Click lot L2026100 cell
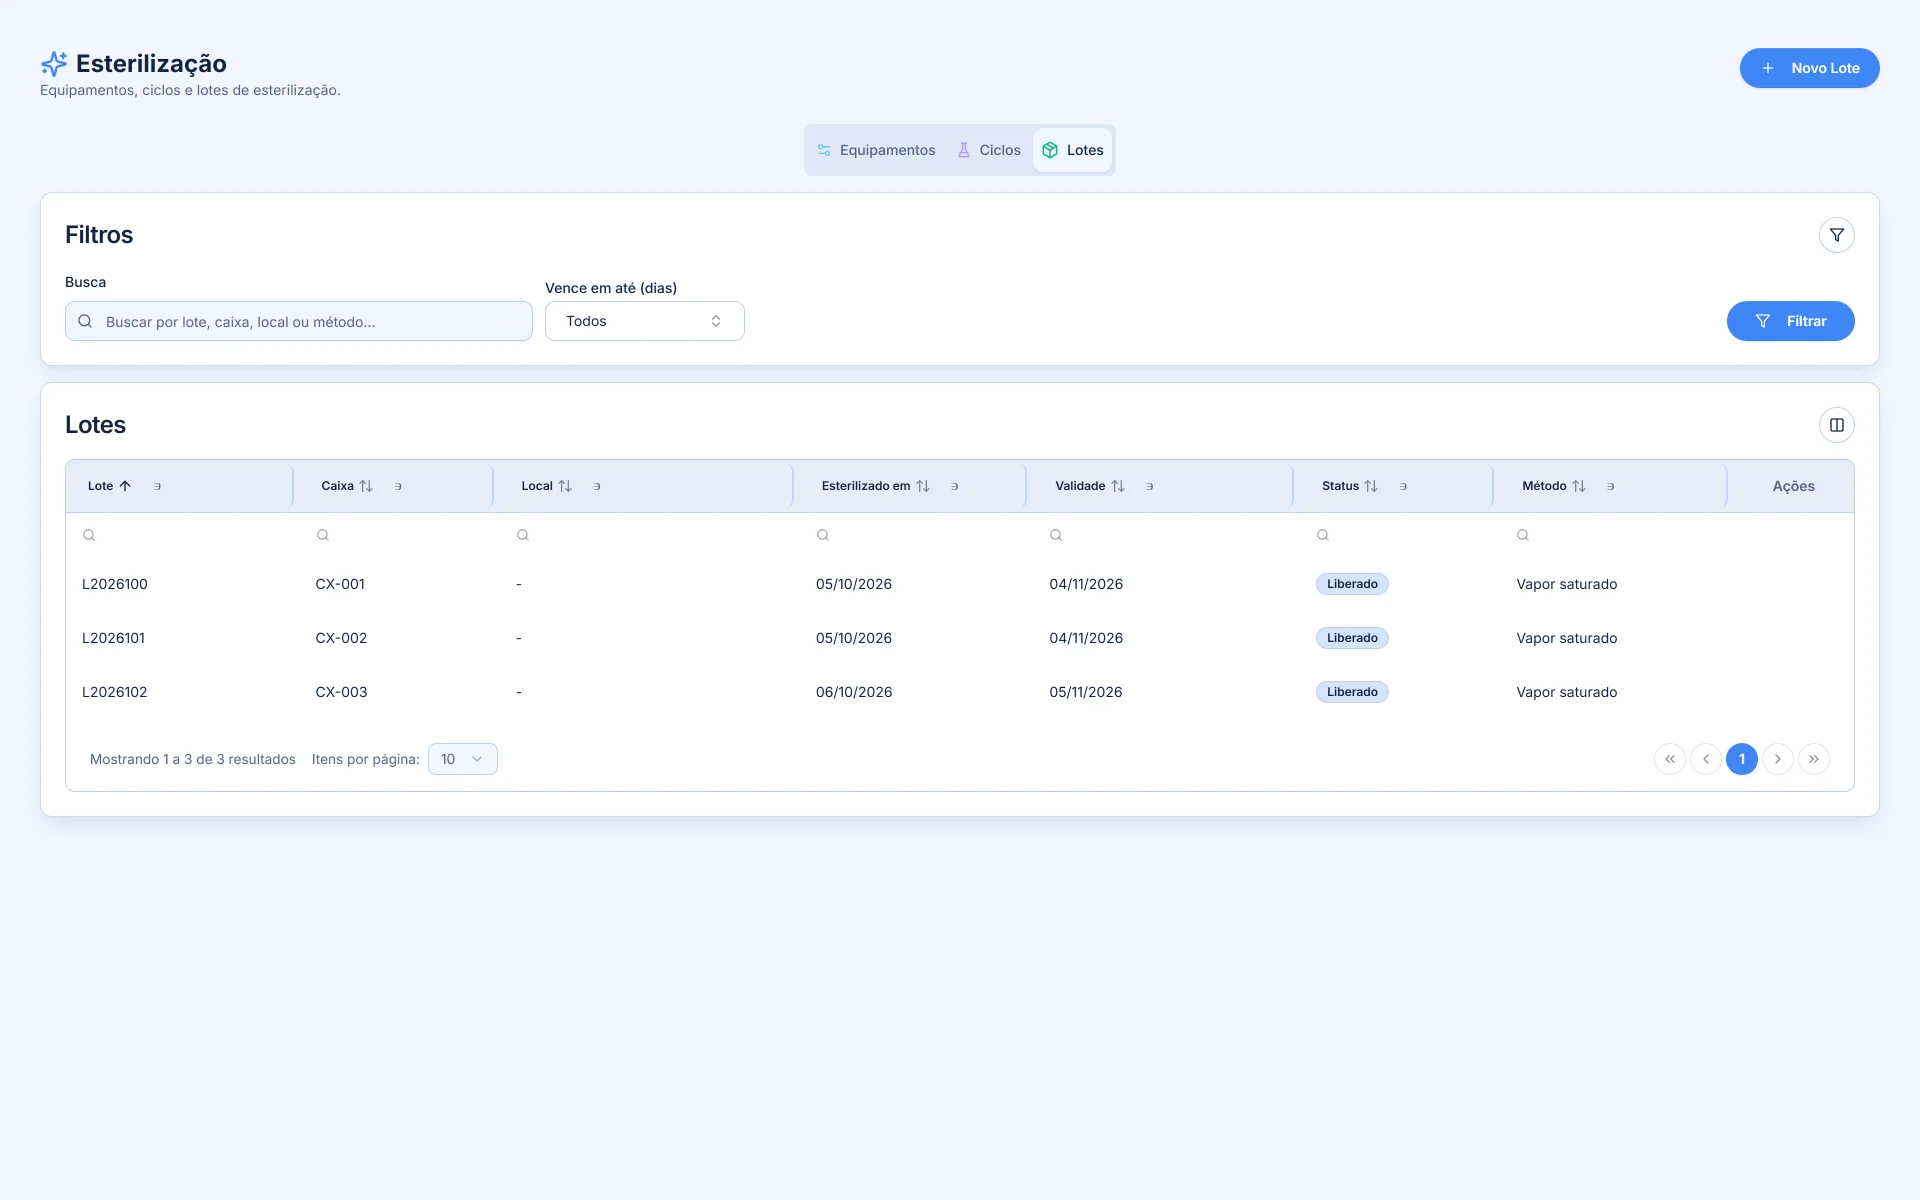1920x1200 pixels. click(x=115, y=584)
